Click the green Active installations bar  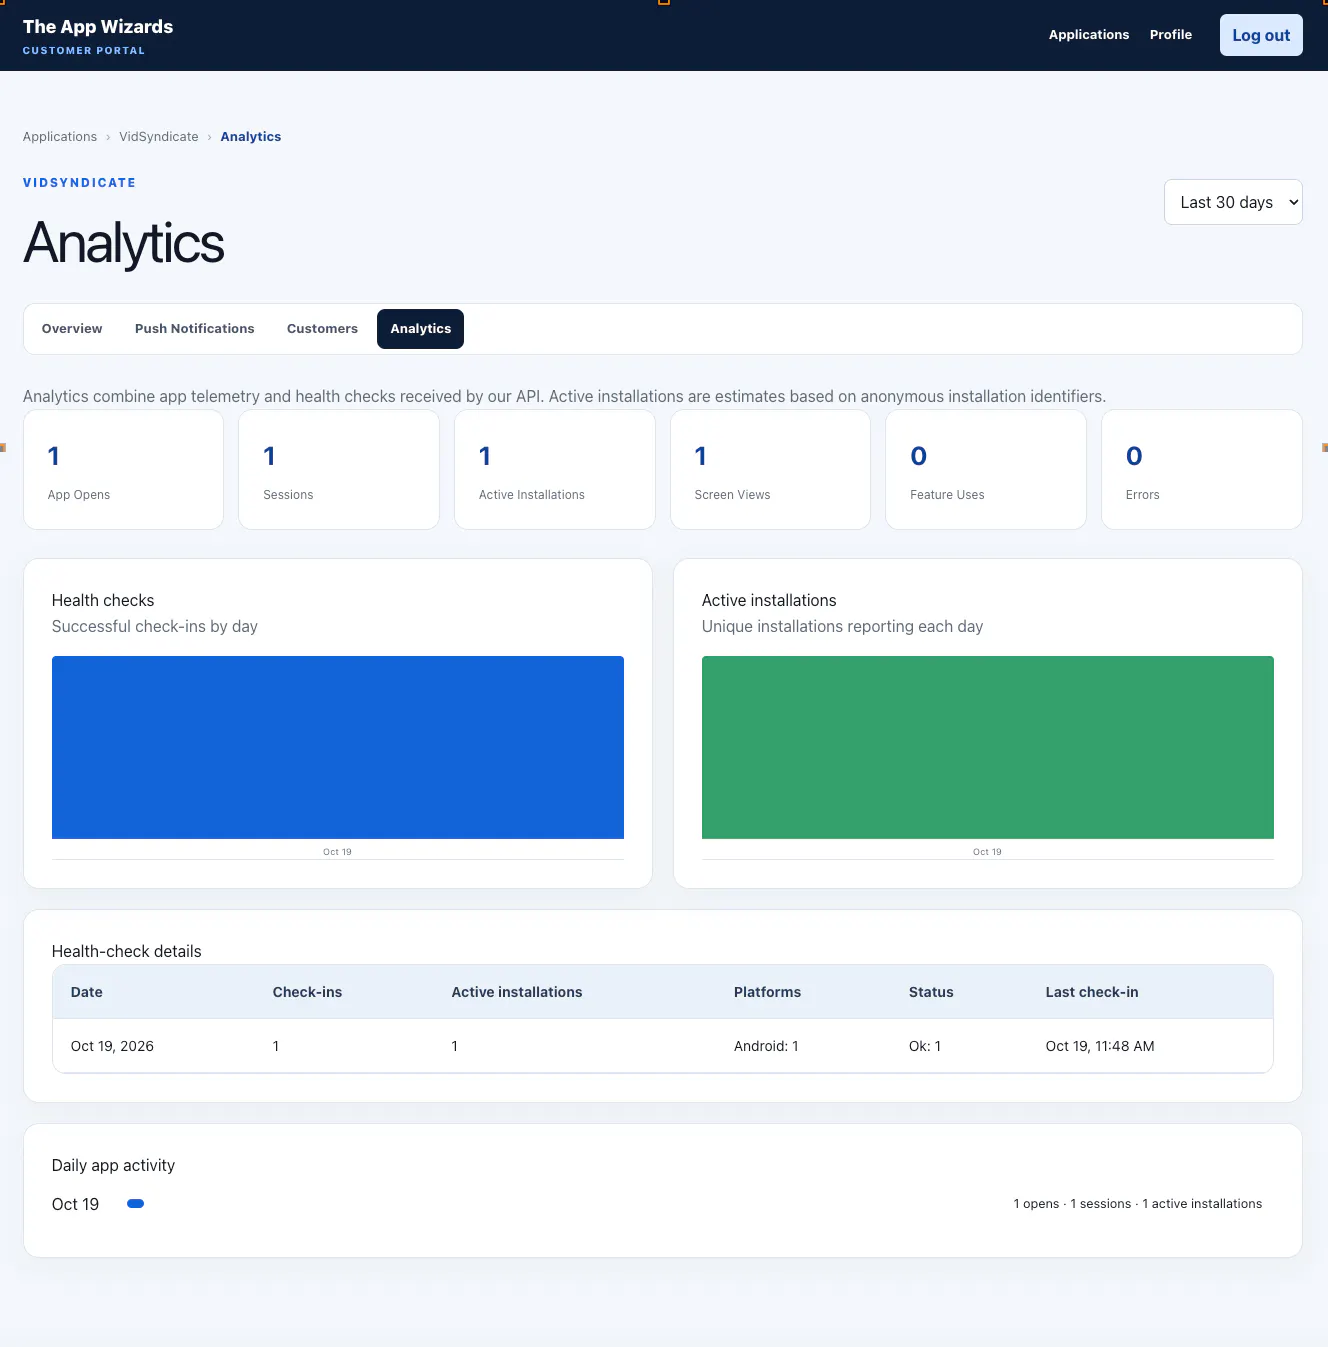pos(988,747)
